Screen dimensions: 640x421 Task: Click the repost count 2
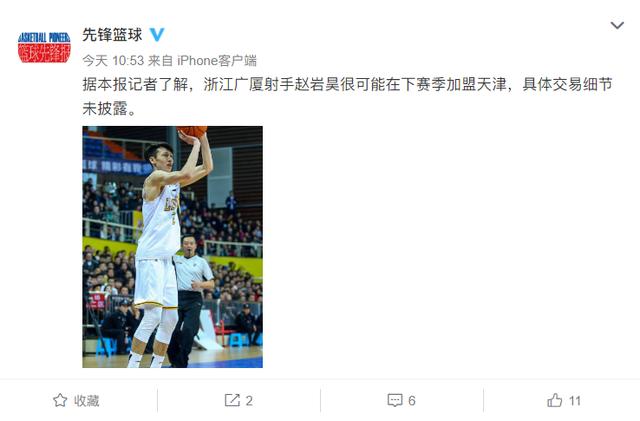(249, 401)
